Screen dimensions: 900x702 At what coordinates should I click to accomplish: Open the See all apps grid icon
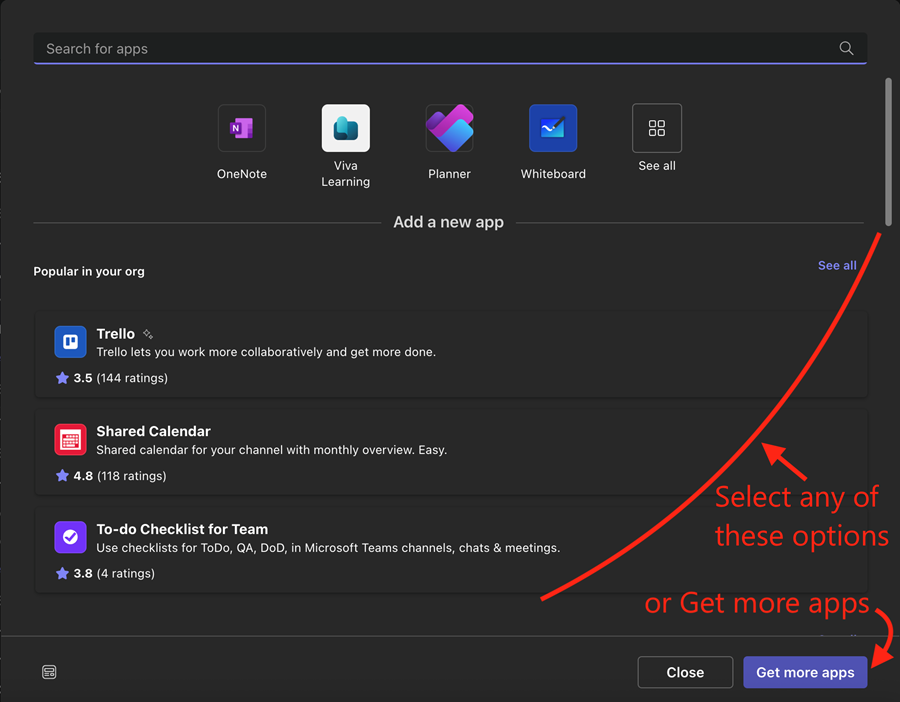(x=657, y=128)
